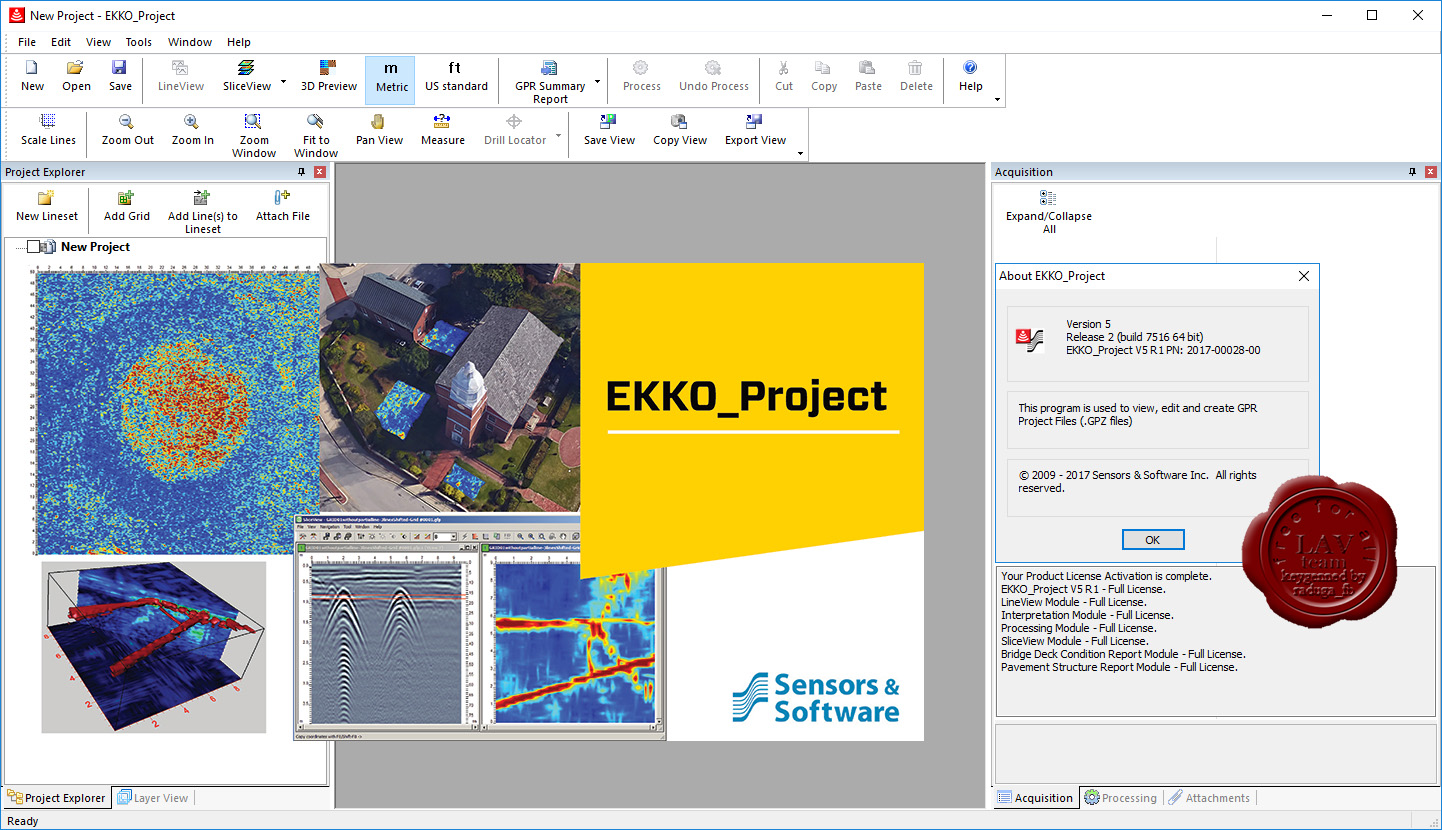Click the Attach File icon

[x=283, y=205]
